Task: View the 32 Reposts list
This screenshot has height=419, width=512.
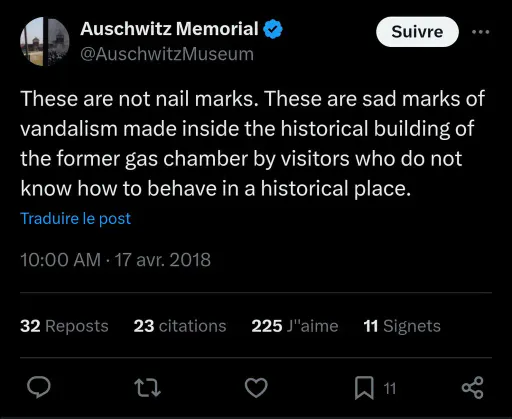Action: (x=64, y=326)
